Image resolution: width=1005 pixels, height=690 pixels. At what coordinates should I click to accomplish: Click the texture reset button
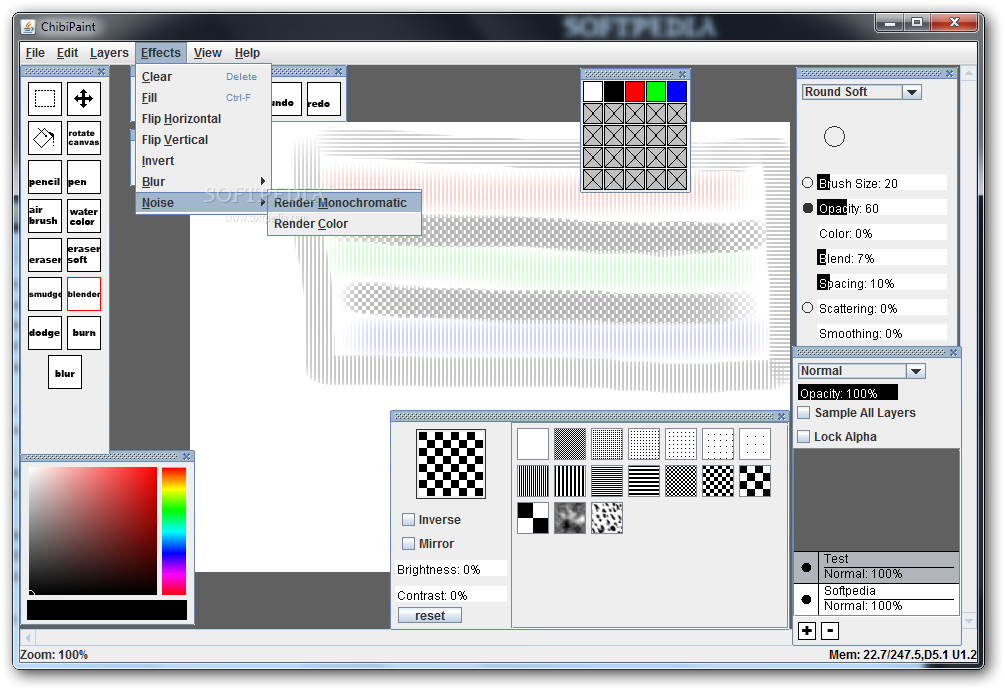[x=430, y=616]
